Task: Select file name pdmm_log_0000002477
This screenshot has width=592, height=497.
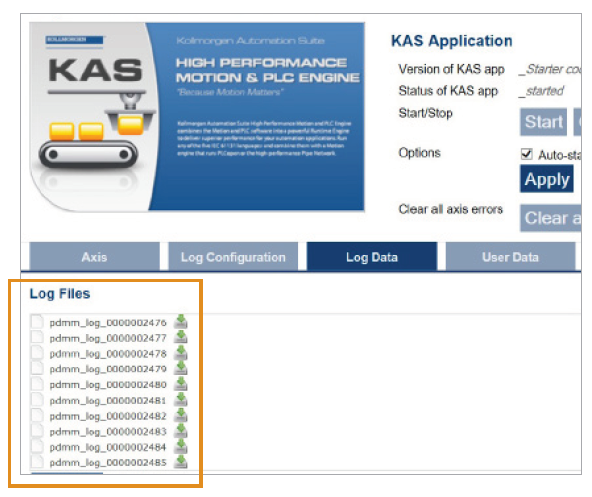Action: [x=108, y=338]
